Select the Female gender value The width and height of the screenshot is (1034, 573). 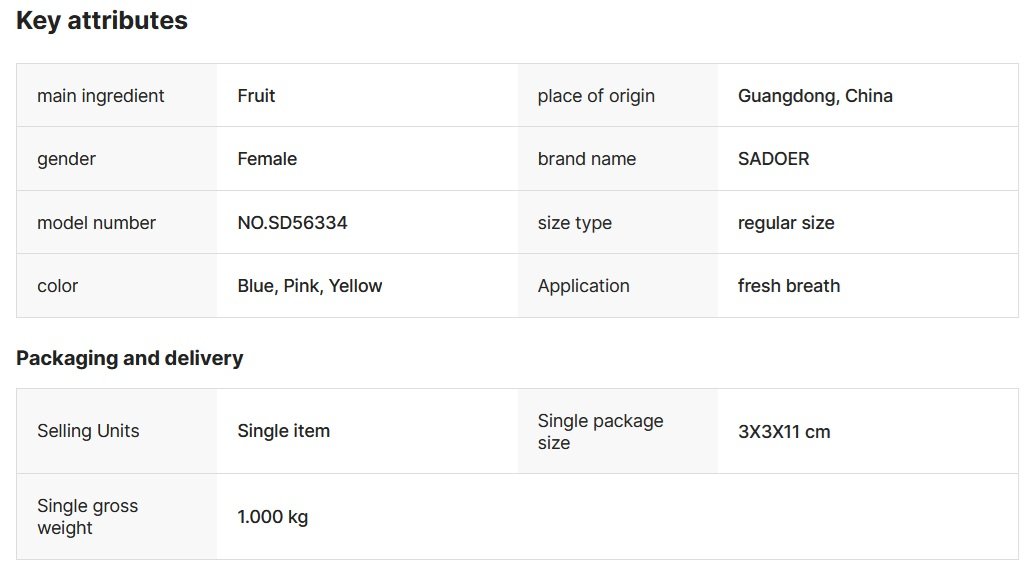[267, 159]
